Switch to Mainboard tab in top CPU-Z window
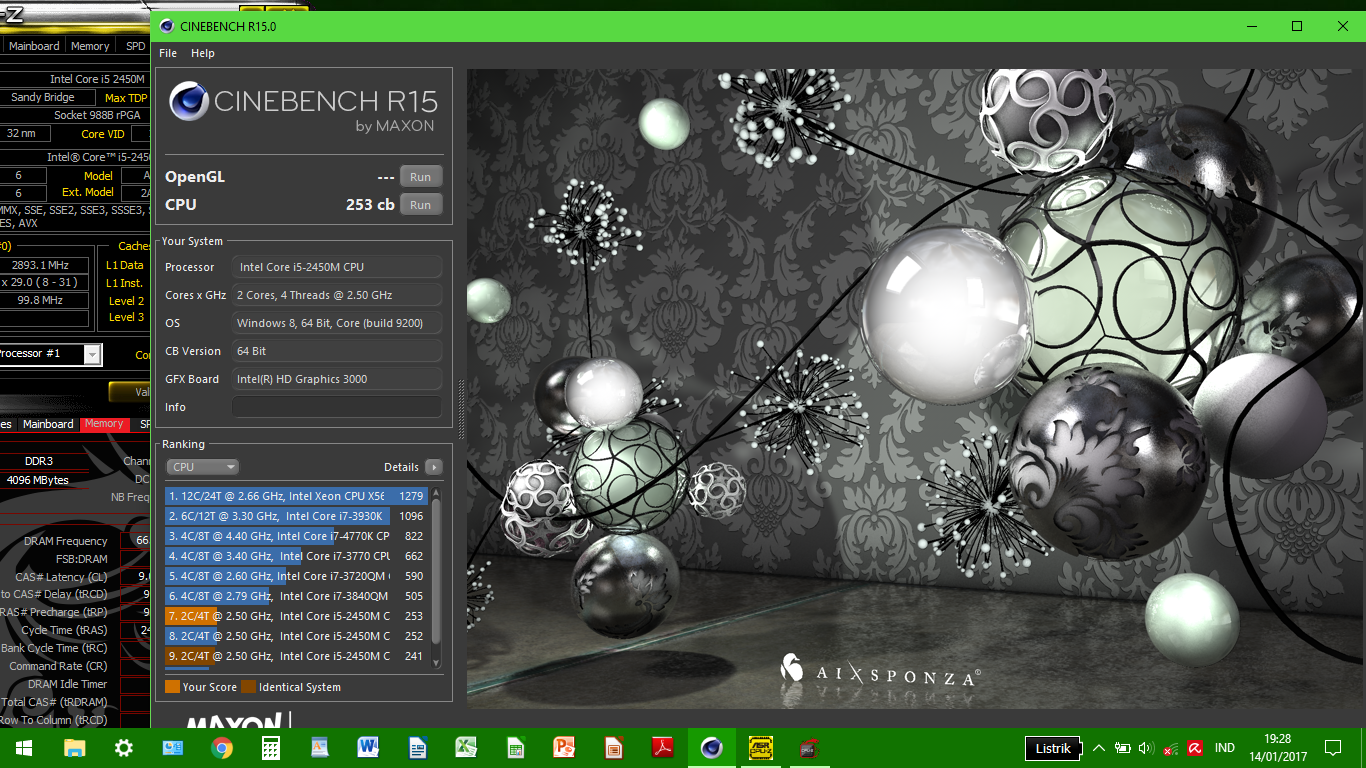1366x768 pixels. click(34, 46)
